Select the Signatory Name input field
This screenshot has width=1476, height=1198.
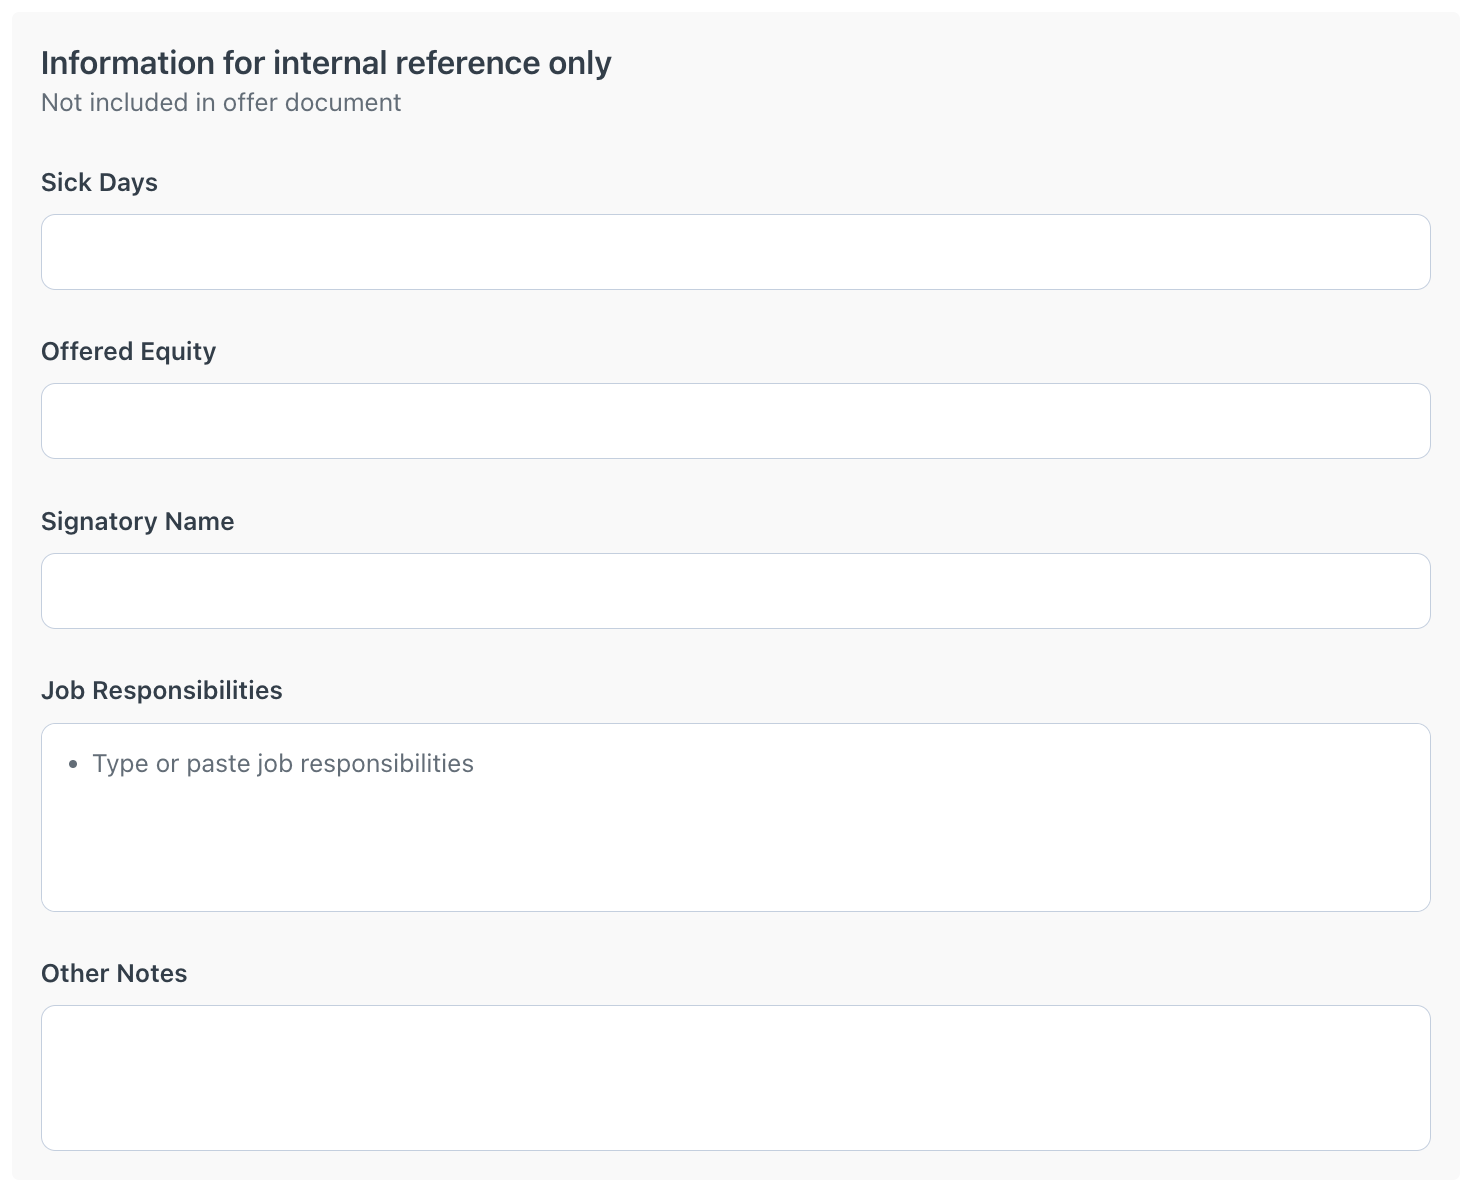(735, 591)
